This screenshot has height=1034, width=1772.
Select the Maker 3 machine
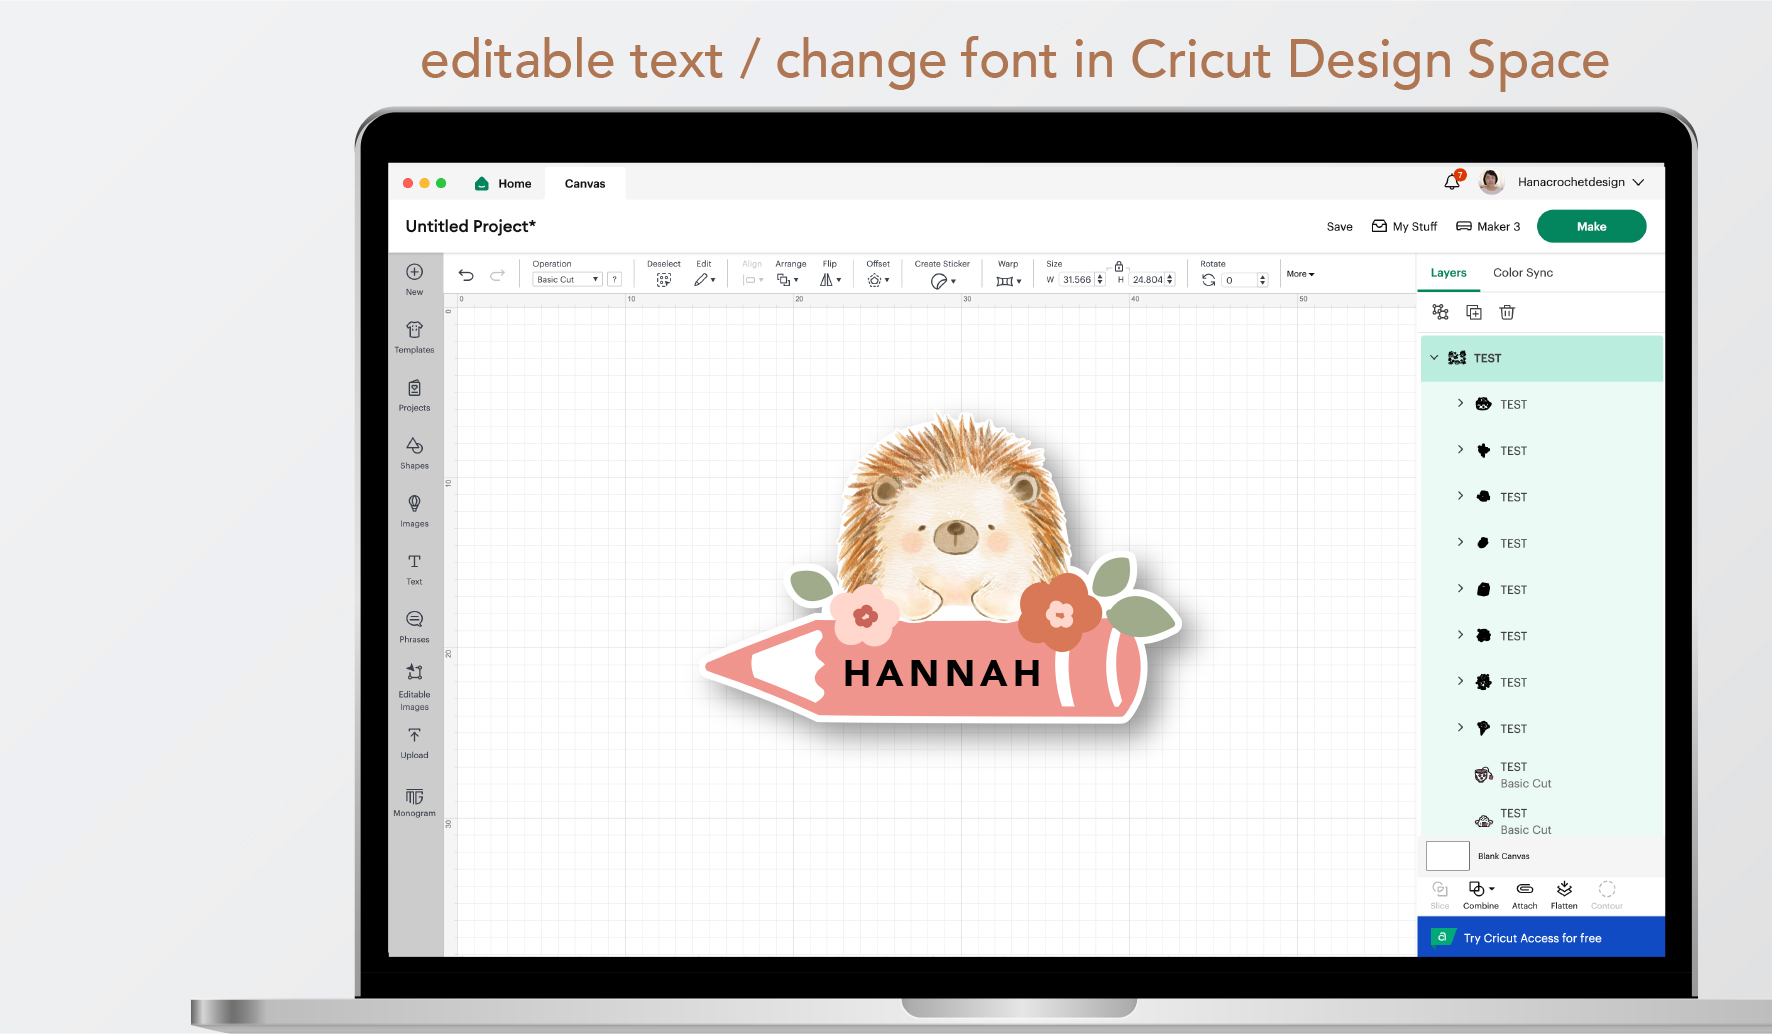coord(1488,227)
